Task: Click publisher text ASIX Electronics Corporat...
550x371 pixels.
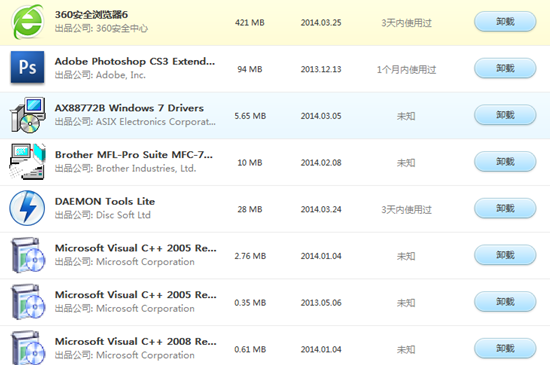Action: click(156, 122)
